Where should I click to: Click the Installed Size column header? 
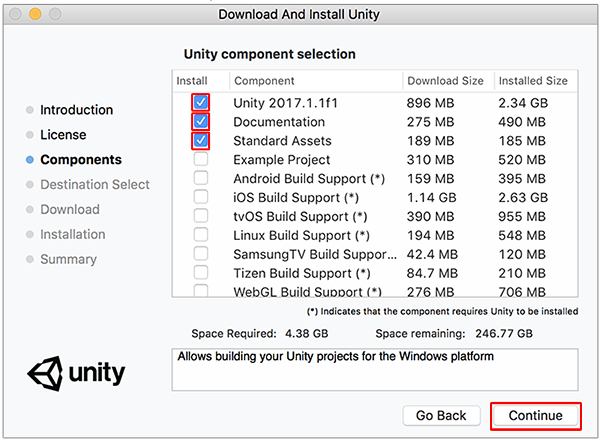click(x=533, y=81)
